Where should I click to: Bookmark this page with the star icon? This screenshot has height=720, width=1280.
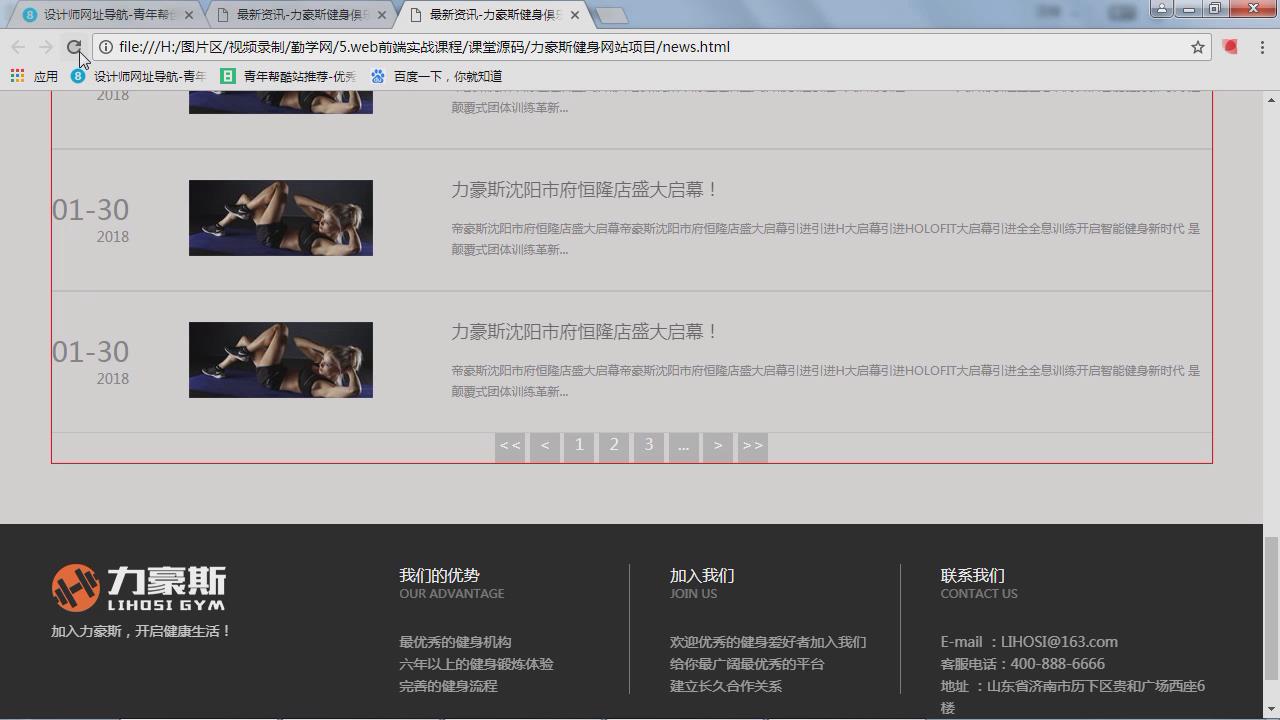click(1197, 47)
